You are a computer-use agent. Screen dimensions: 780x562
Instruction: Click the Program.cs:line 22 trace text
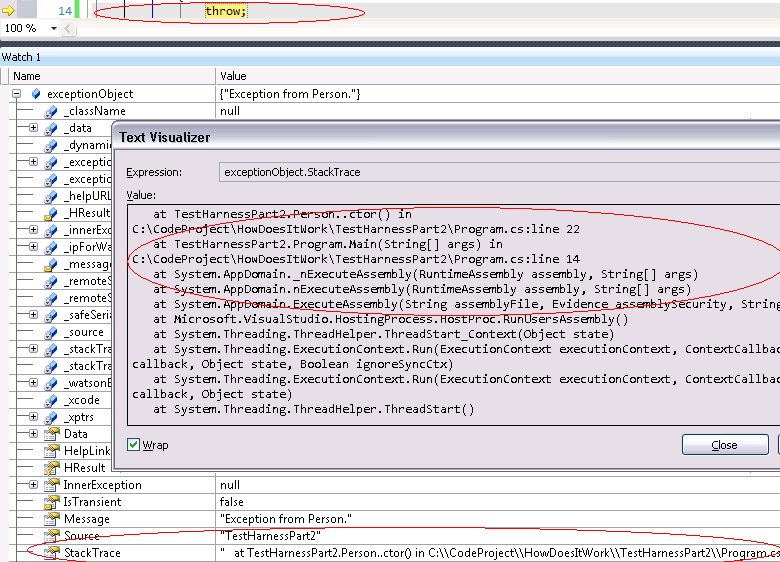click(517, 229)
